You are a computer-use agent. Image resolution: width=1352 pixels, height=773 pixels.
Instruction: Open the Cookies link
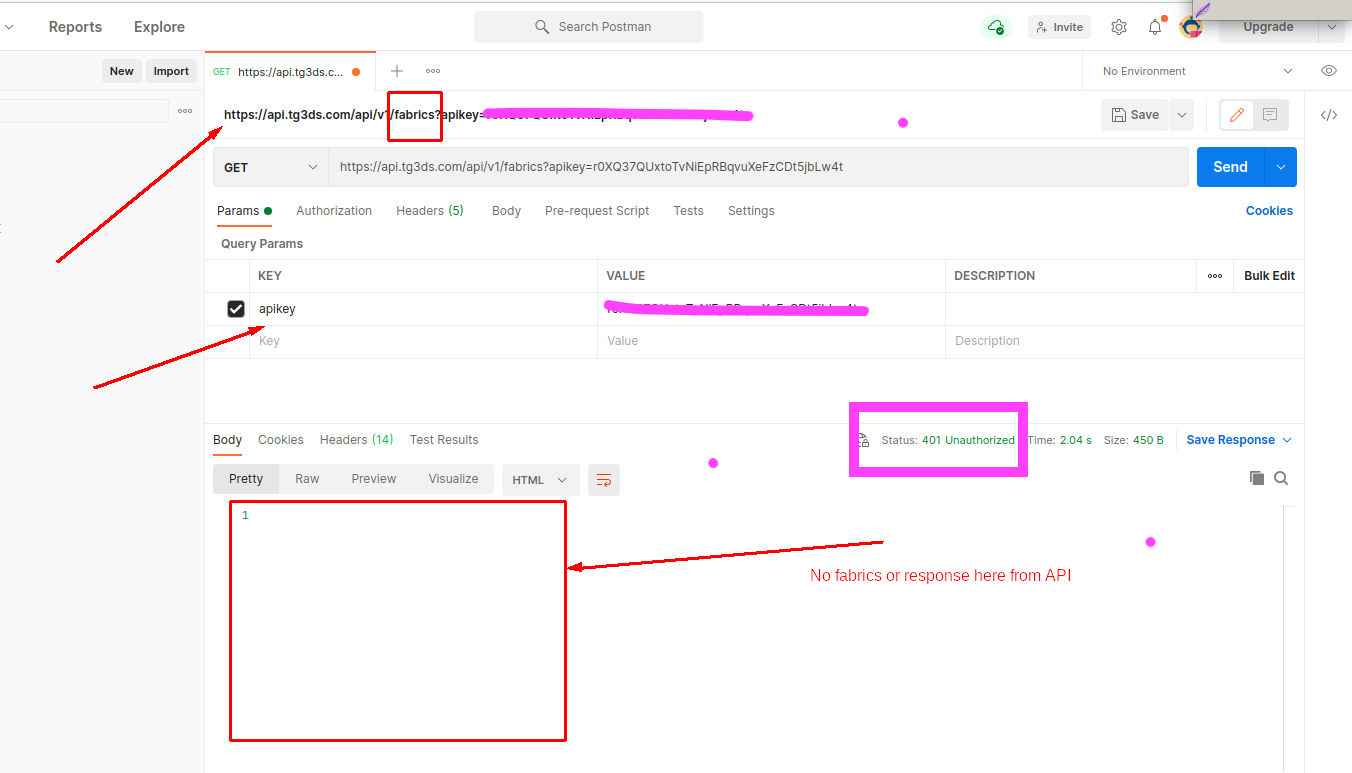(1269, 211)
